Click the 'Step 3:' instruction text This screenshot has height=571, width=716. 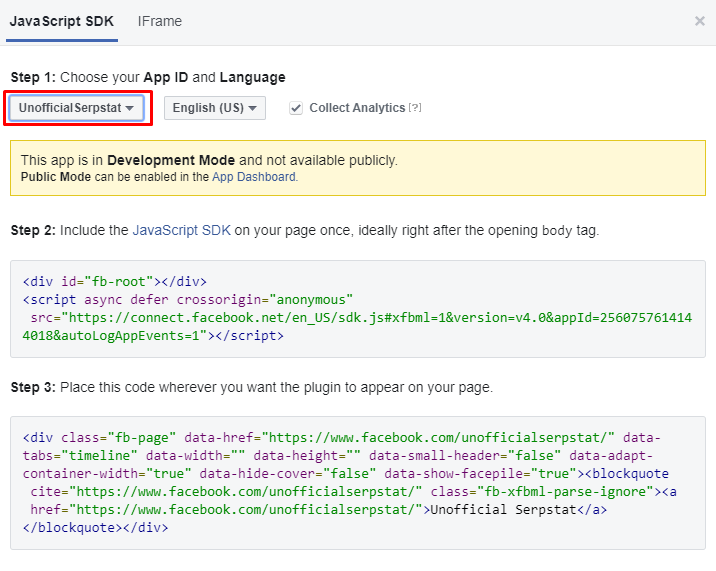252,387
